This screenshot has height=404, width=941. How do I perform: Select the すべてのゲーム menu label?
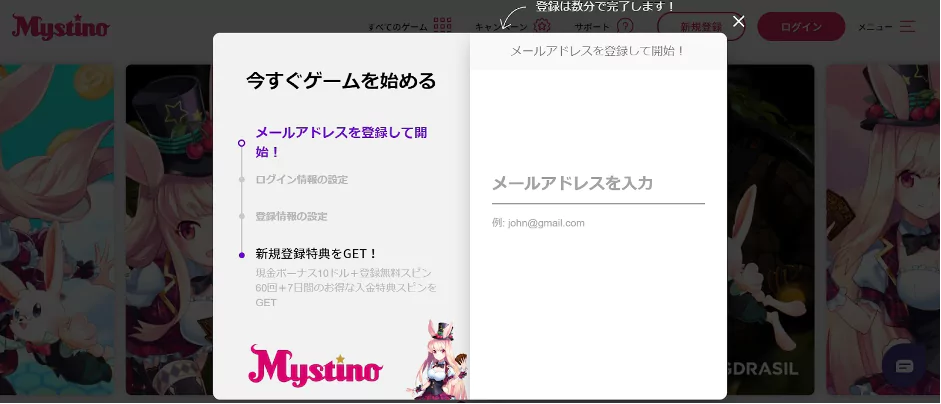398,27
